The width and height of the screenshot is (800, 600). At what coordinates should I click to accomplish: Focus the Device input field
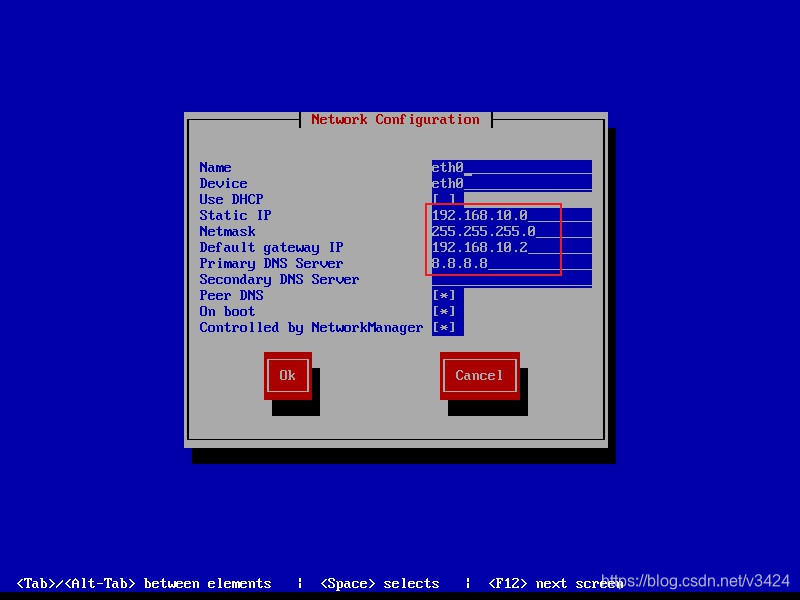tap(512, 183)
